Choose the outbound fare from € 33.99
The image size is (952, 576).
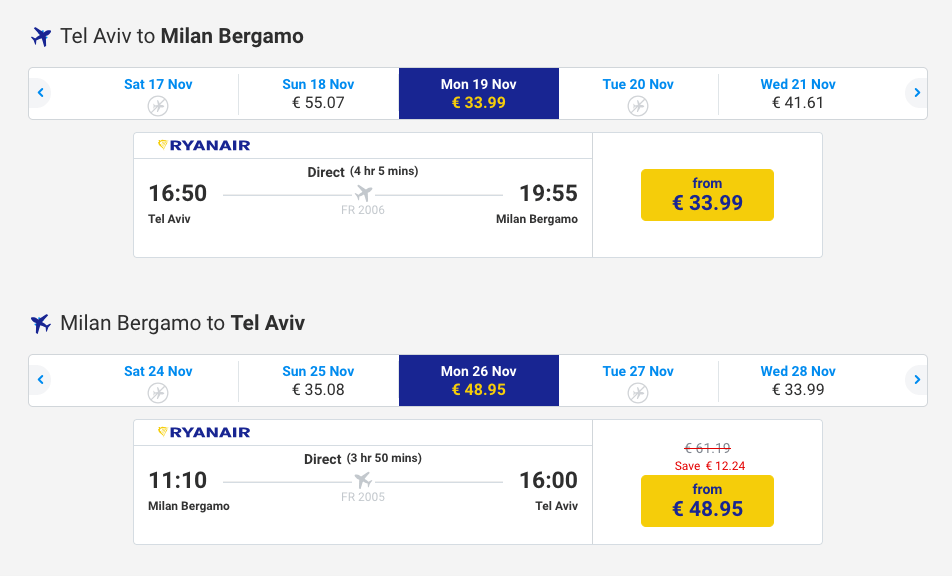coord(707,194)
